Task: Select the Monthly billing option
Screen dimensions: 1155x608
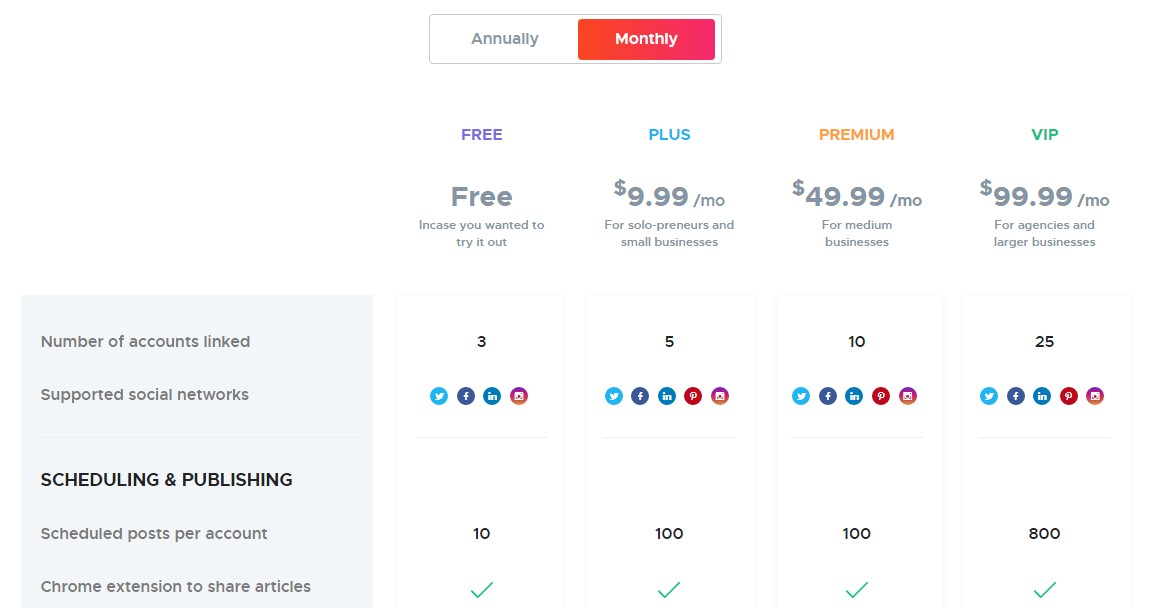Action: (x=645, y=38)
